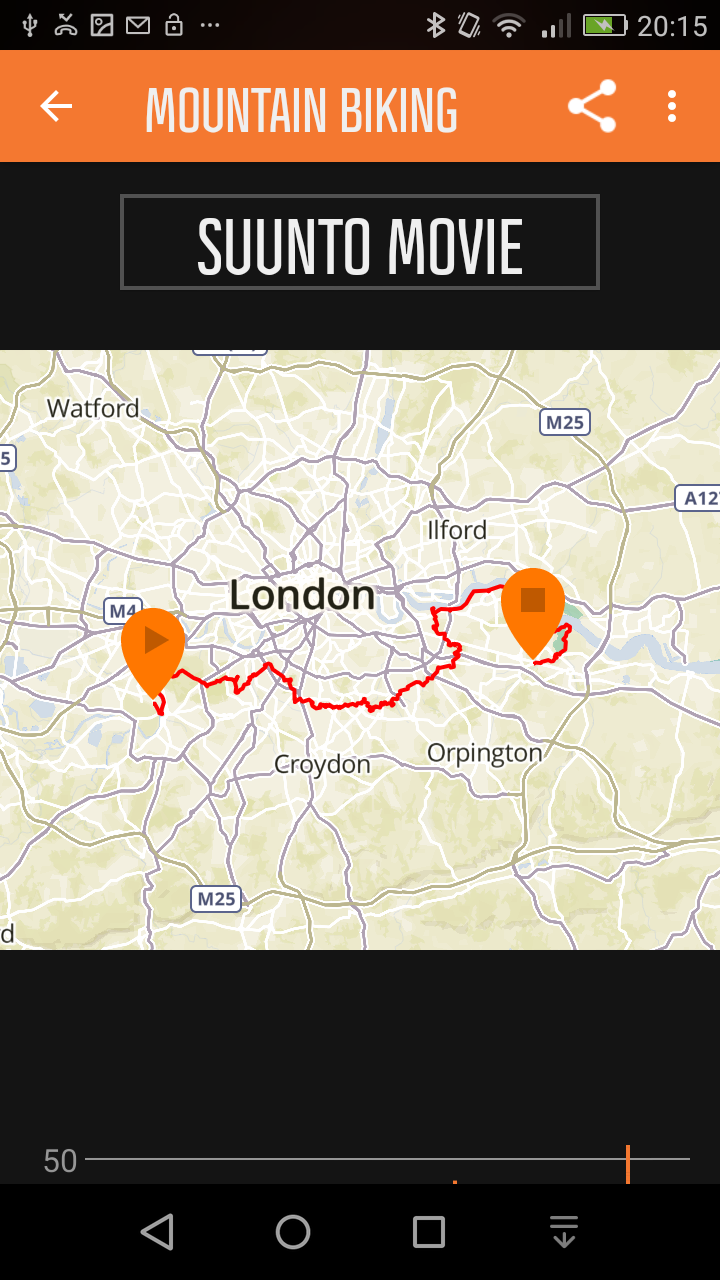This screenshot has width=720, height=1280.
Task: Open the share icon
Action: 592,106
